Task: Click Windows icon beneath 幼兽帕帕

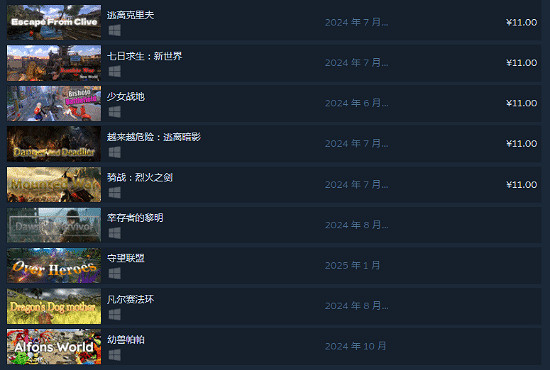Action: (x=115, y=355)
